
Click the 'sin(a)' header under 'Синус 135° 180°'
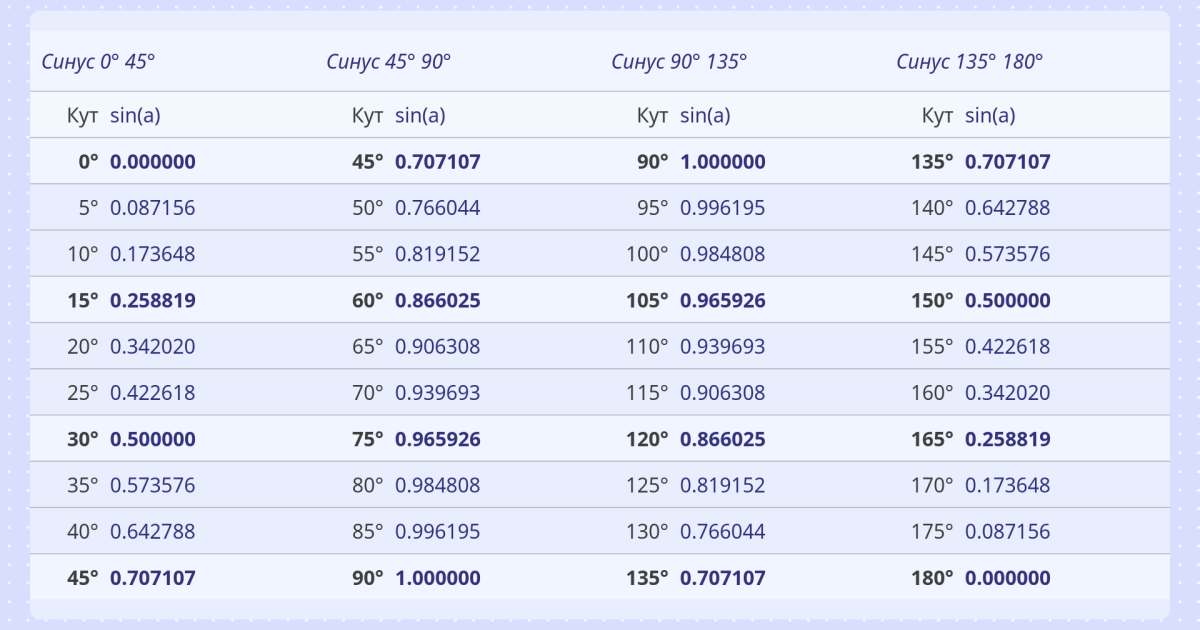(990, 115)
